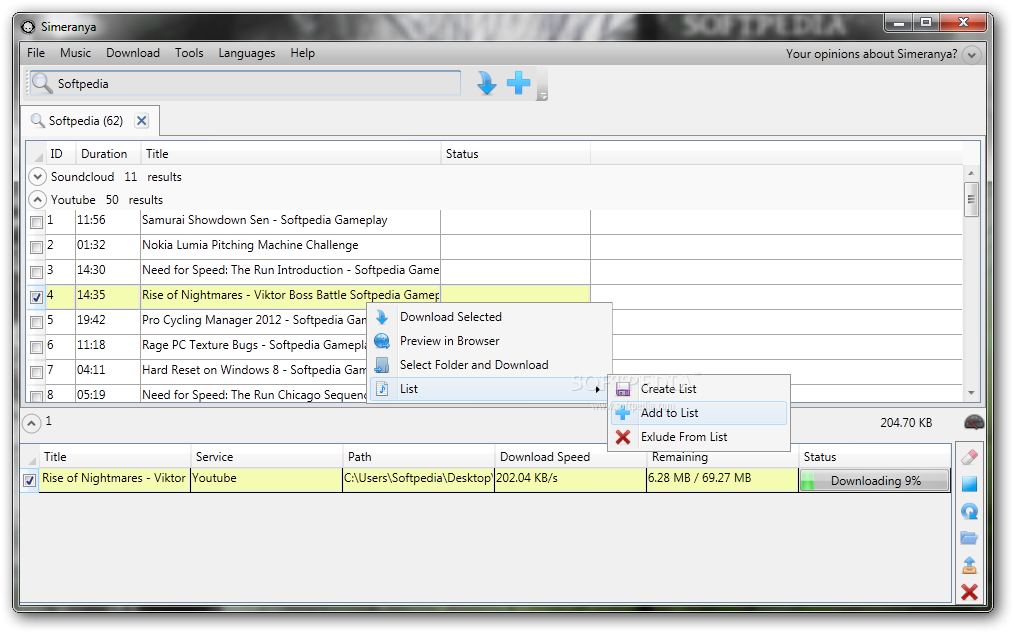Click the open folder icon in sidebar
Image resolution: width=1014 pixels, height=633 pixels.
969,538
